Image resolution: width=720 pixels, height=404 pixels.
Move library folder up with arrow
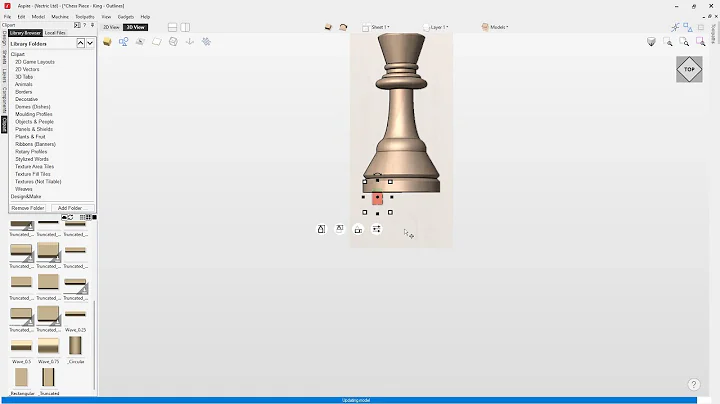(x=80, y=43)
